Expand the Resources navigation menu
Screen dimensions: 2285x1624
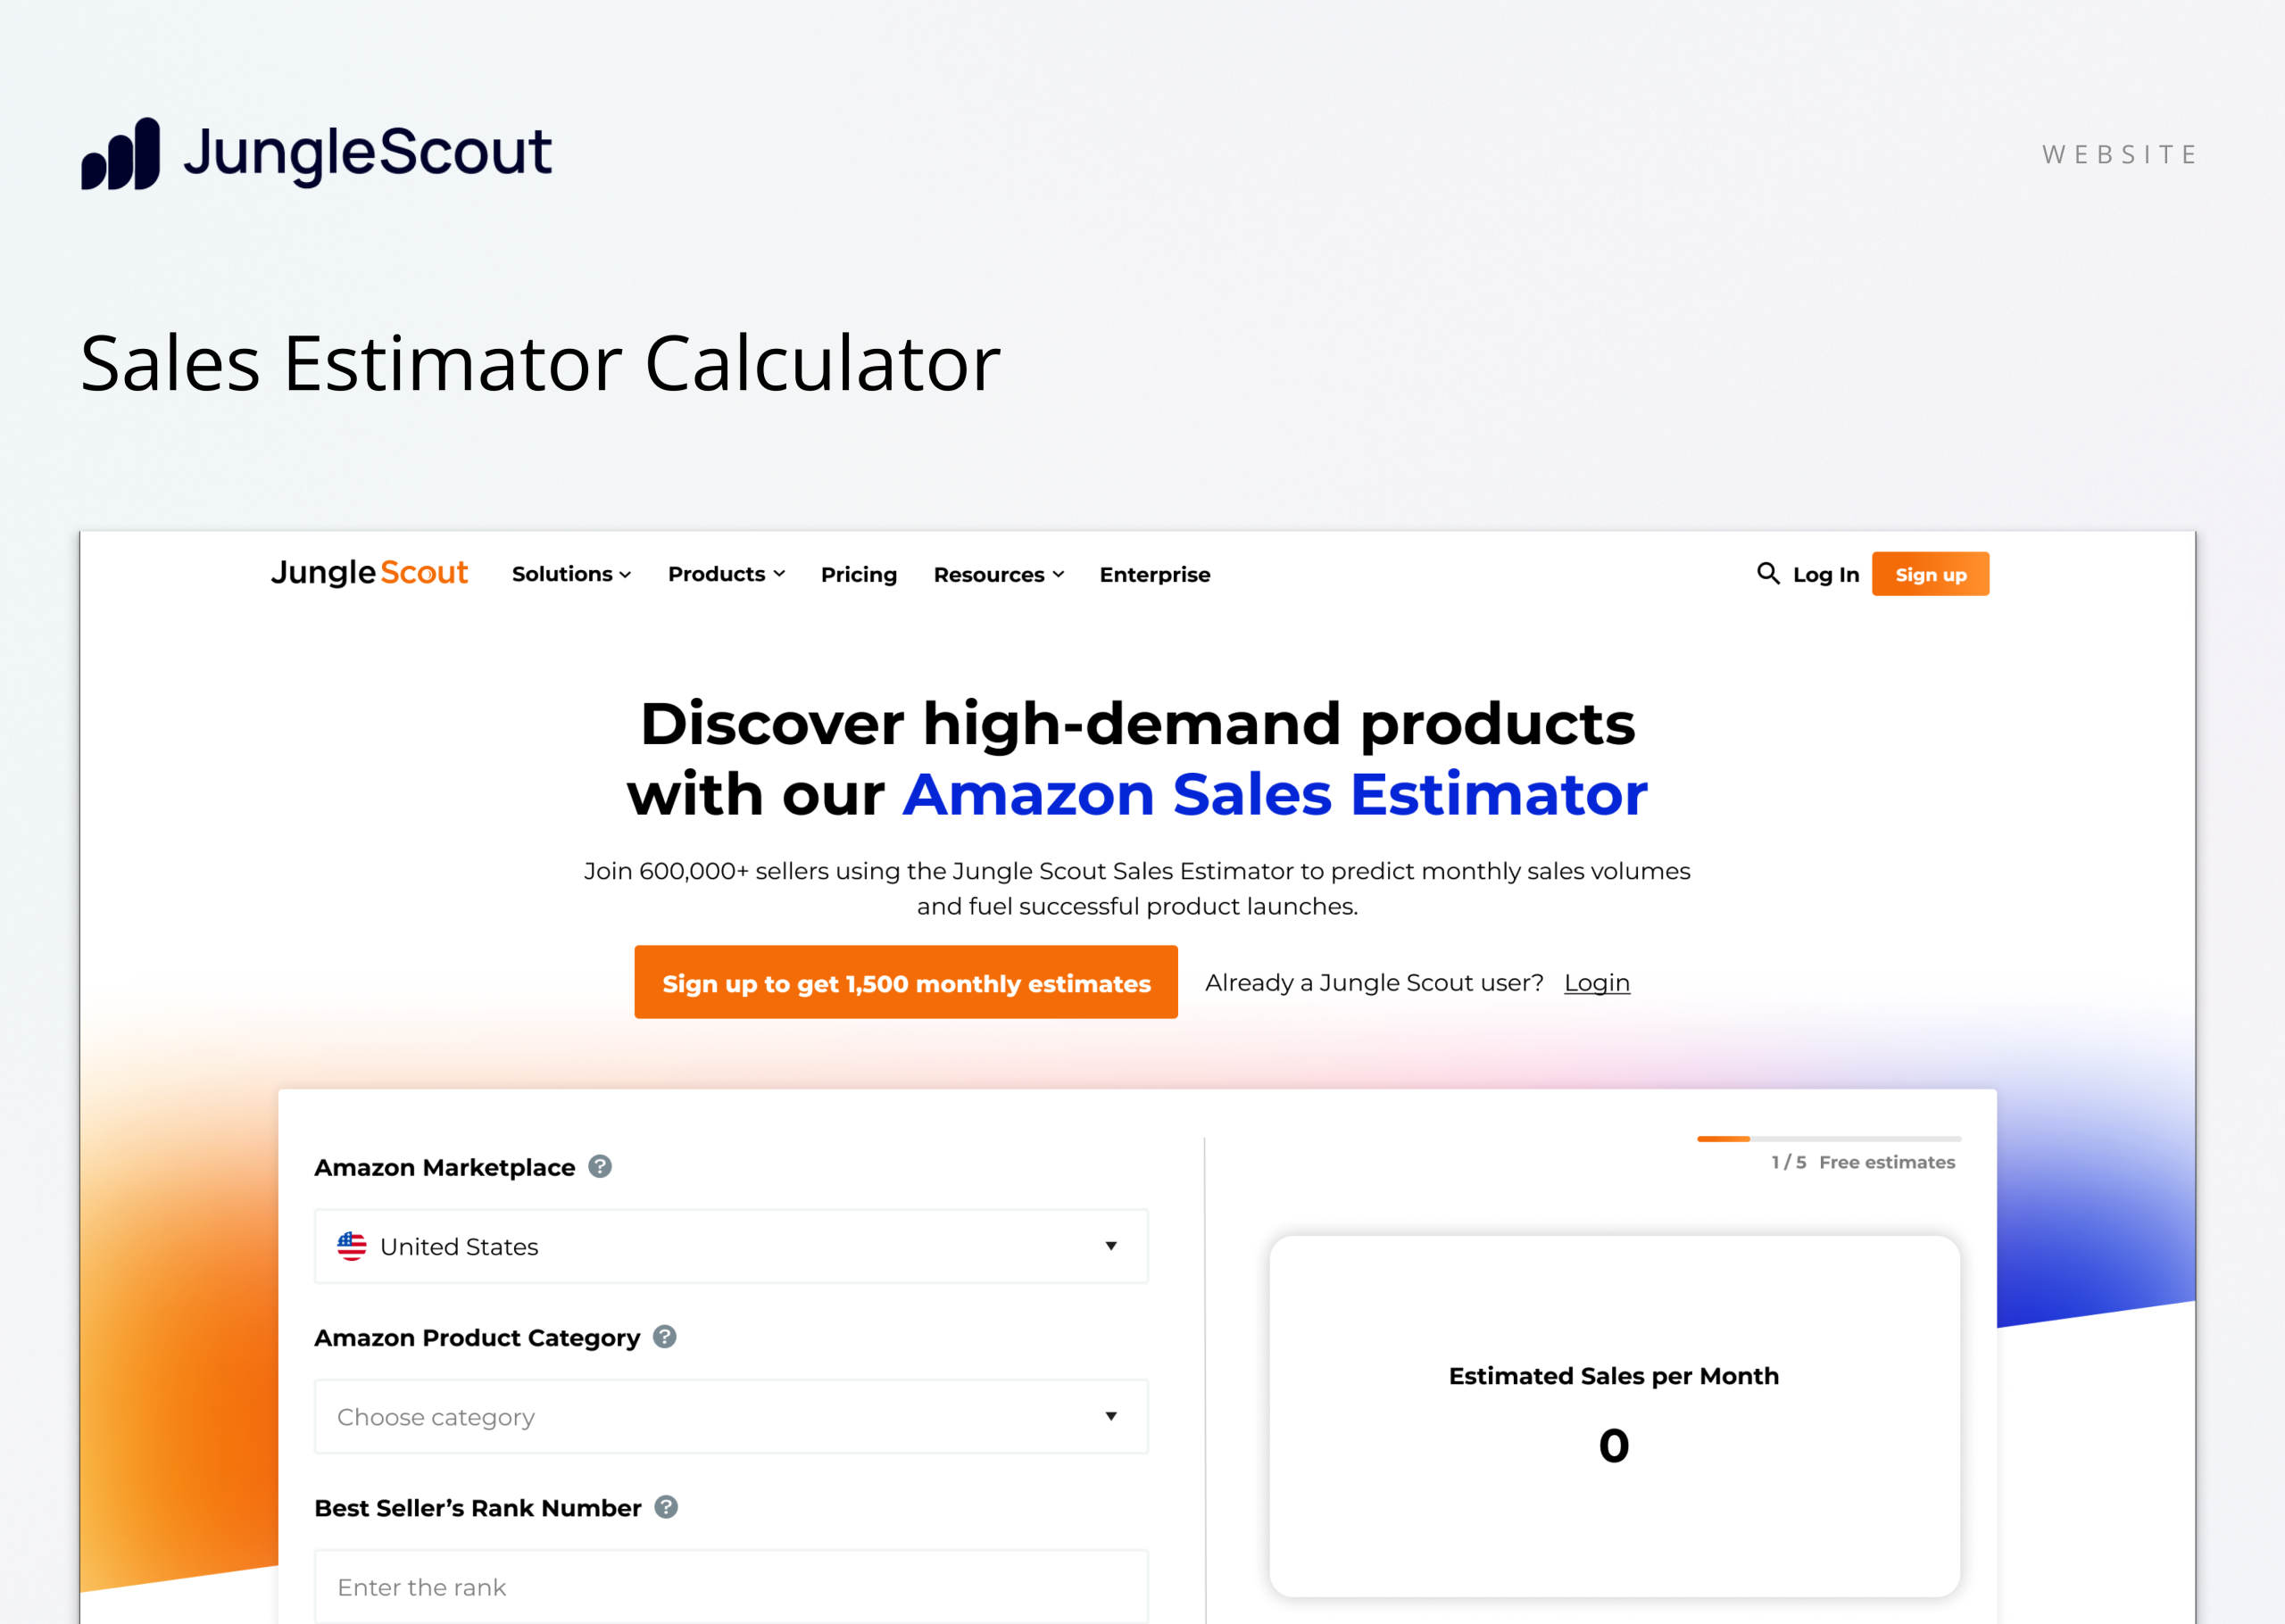(x=998, y=575)
